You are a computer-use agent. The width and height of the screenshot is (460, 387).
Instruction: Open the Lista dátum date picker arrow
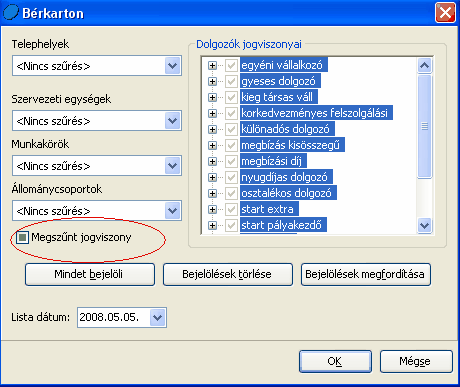coord(158,317)
